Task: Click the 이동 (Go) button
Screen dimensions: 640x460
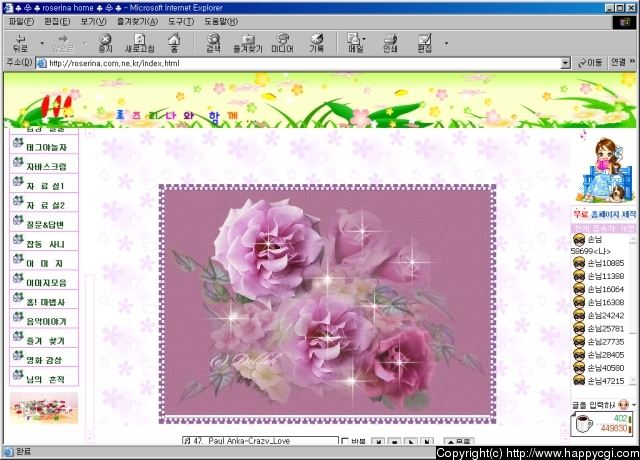Action: click(x=590, y=63)
